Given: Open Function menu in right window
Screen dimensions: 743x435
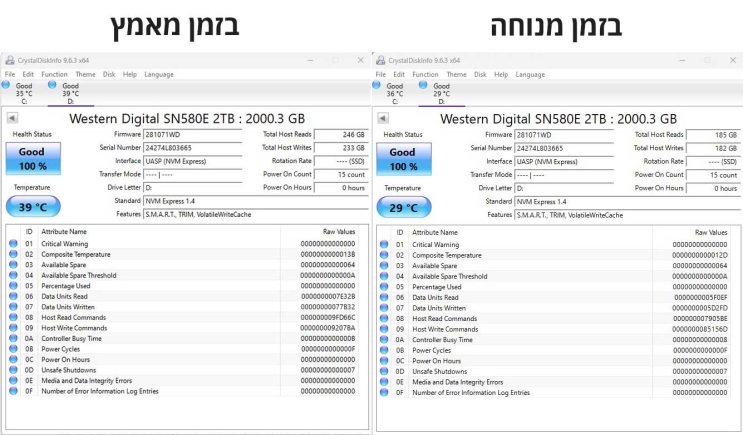Looking at the screenshot, I should (425, 74).
